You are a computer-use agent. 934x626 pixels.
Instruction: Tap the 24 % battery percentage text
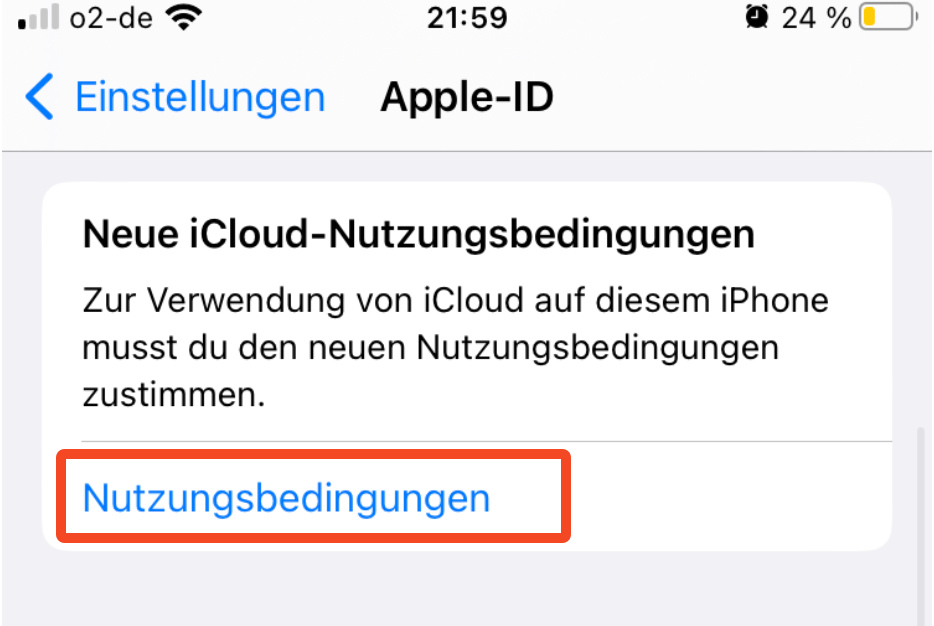click(816, 18)
